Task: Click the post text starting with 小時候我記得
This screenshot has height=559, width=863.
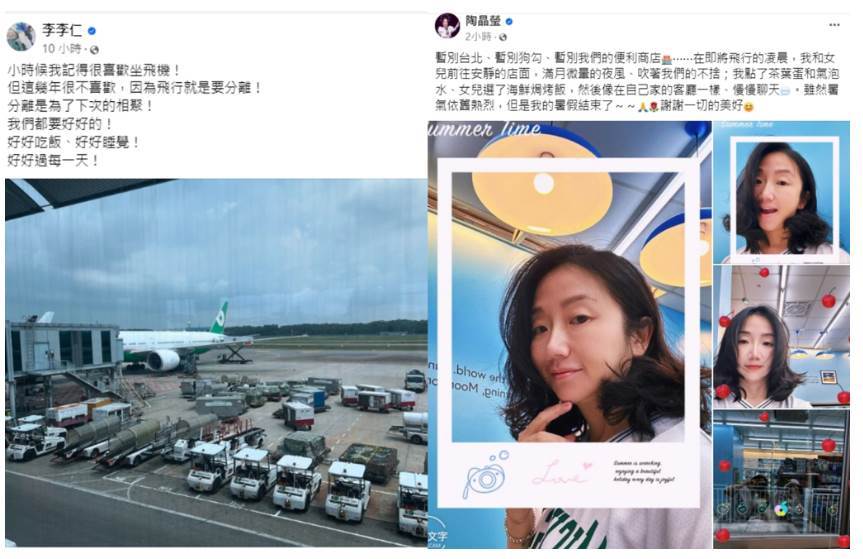Action: [135, 115]
